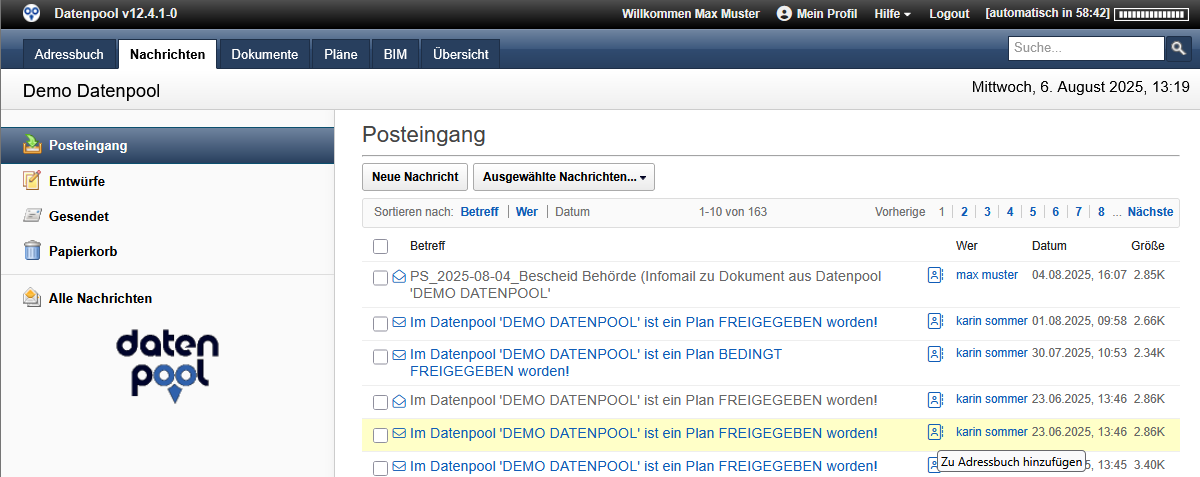Click Mein Profil user icon

point(784,13)
